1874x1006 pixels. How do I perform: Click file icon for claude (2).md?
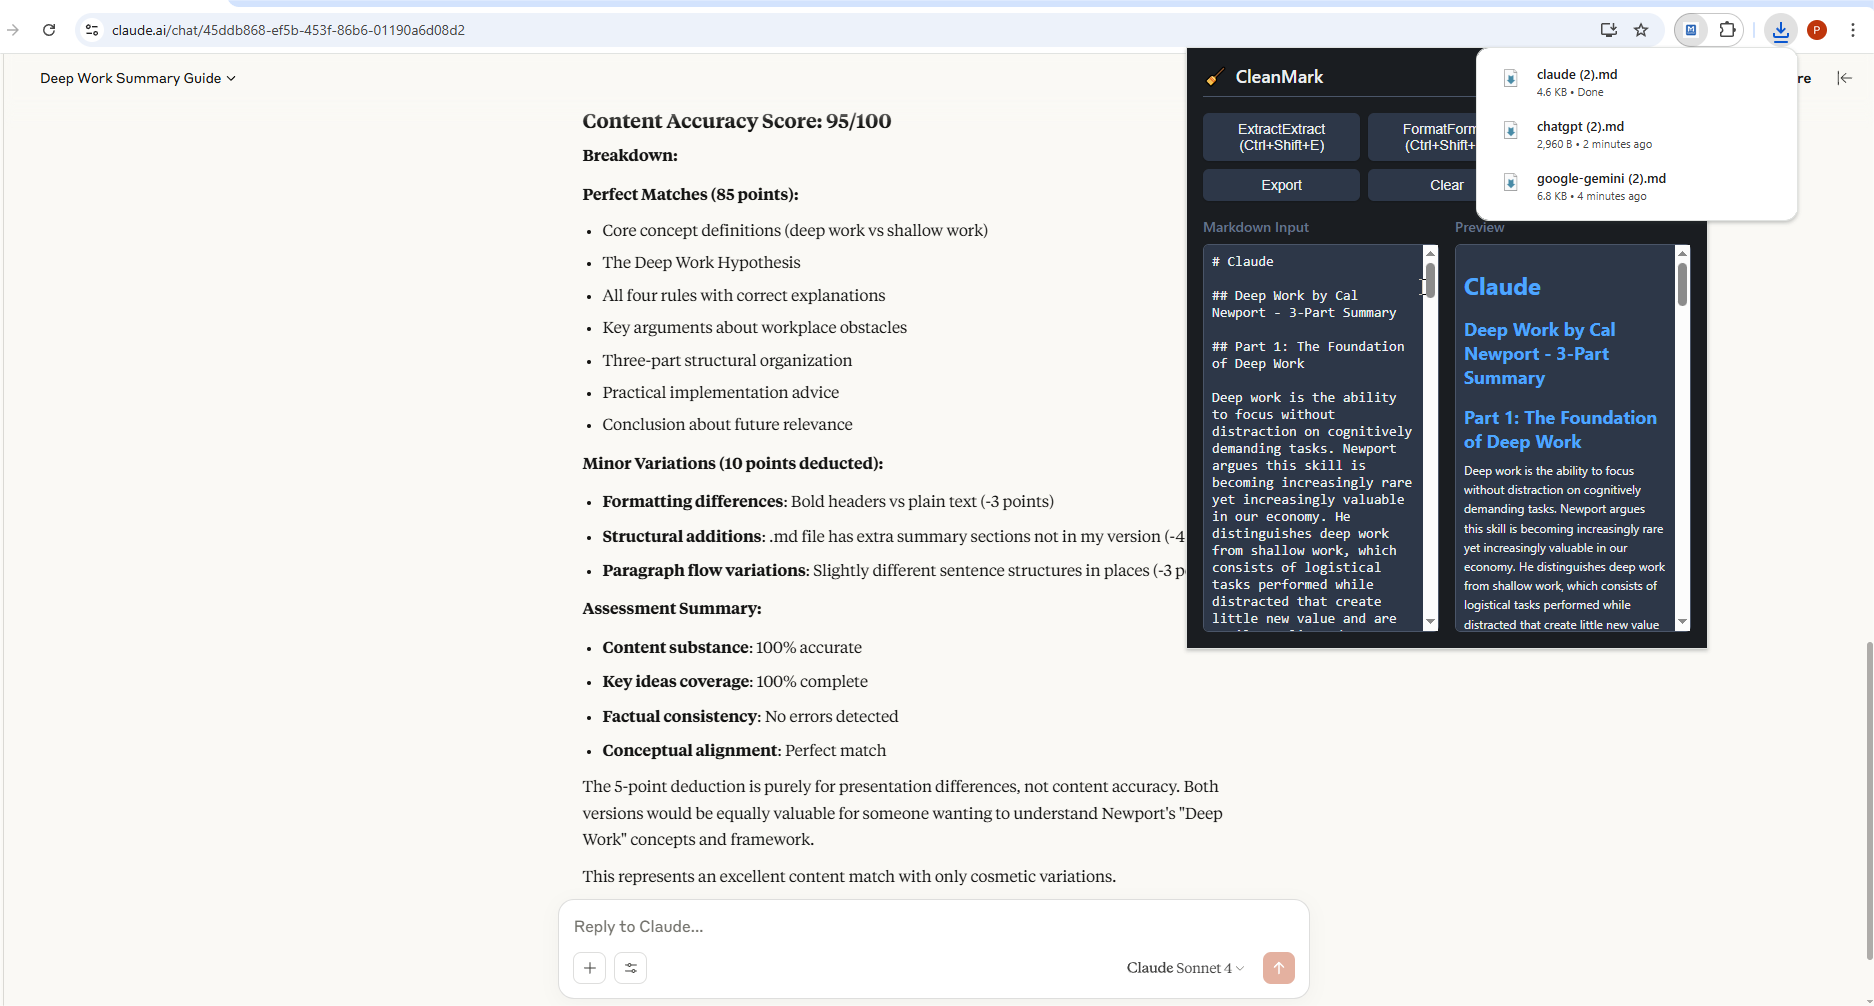(x=1511, y=79)
